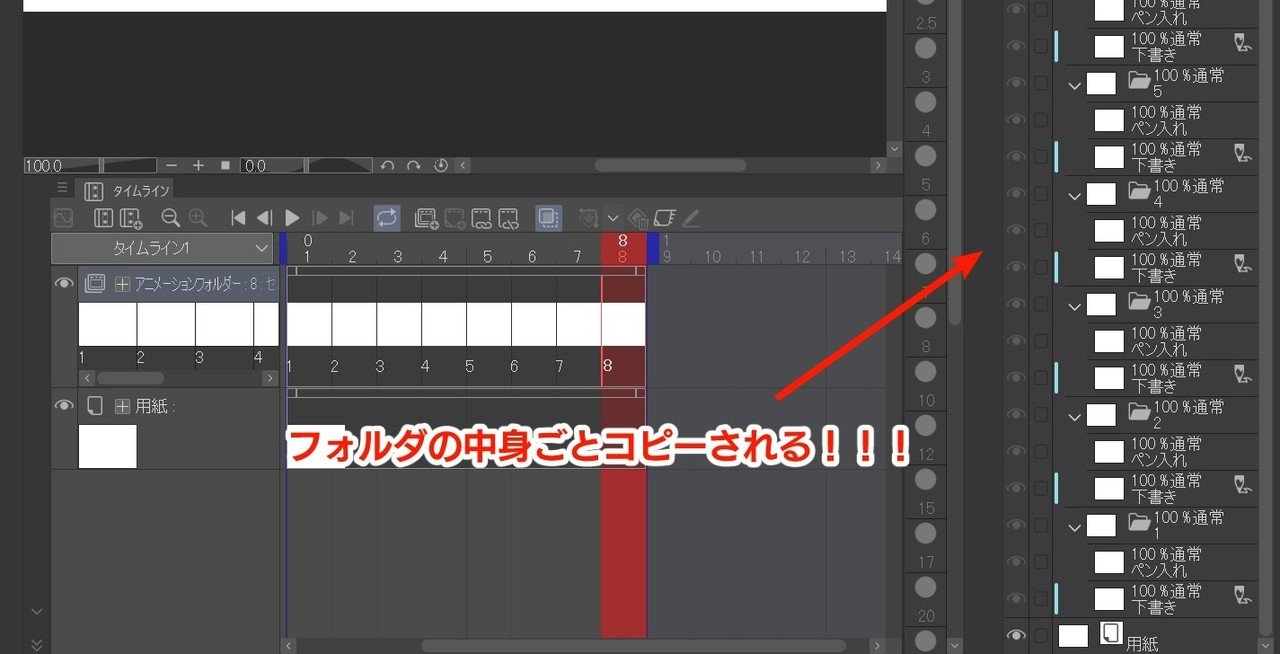Select the loop playback icon
This screenshot has height=654, width=1280.
(385, 217)
